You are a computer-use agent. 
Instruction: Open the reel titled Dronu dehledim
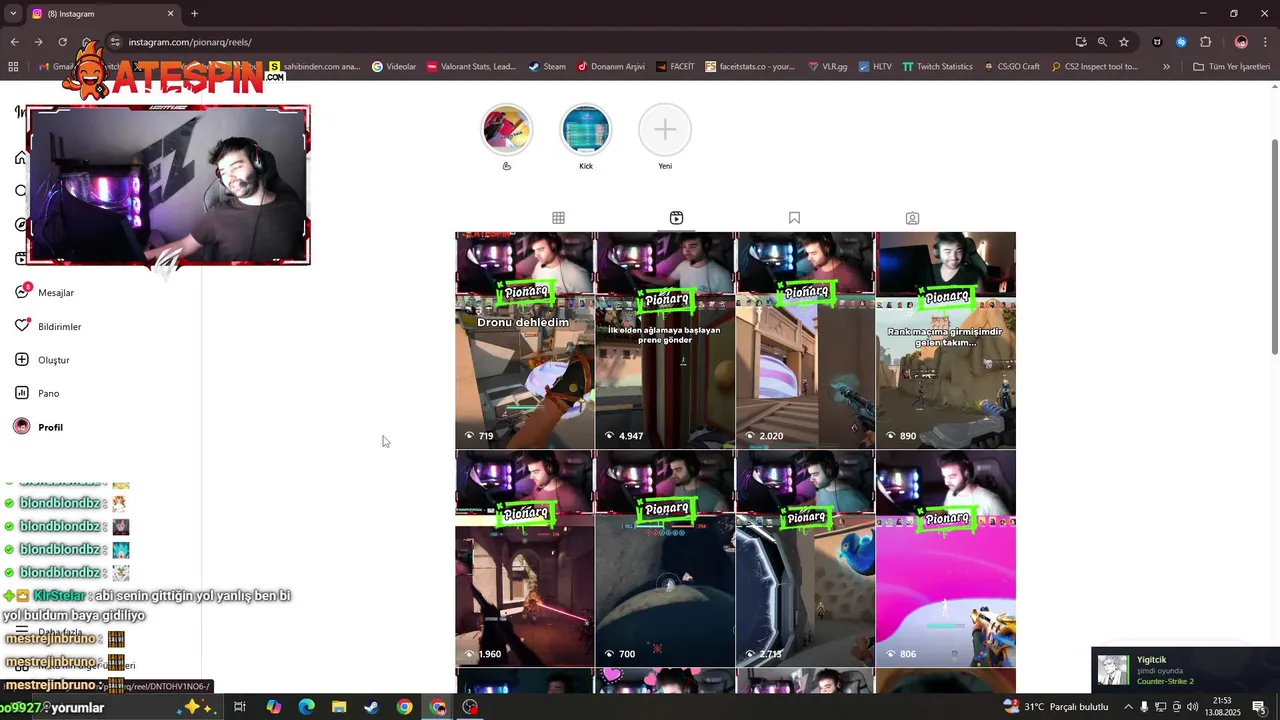(524, 340)
